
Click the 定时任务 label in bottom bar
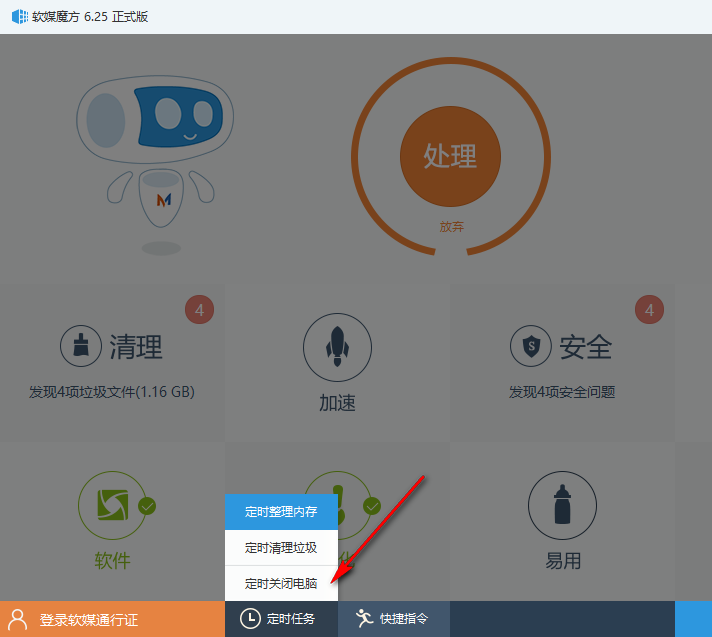pos(291,619)
